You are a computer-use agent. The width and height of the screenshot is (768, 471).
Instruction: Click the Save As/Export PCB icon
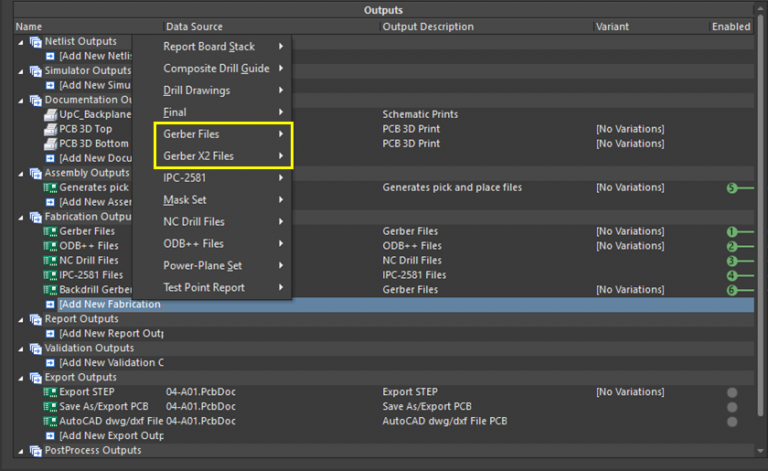[x=50, y=407]
